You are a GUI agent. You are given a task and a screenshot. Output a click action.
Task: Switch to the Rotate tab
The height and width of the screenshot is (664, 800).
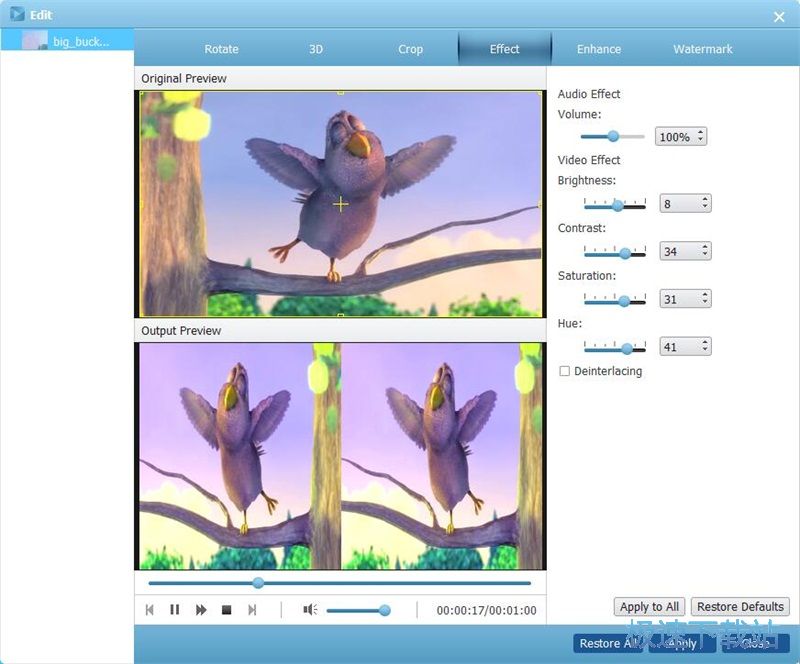tap(221, 49)
